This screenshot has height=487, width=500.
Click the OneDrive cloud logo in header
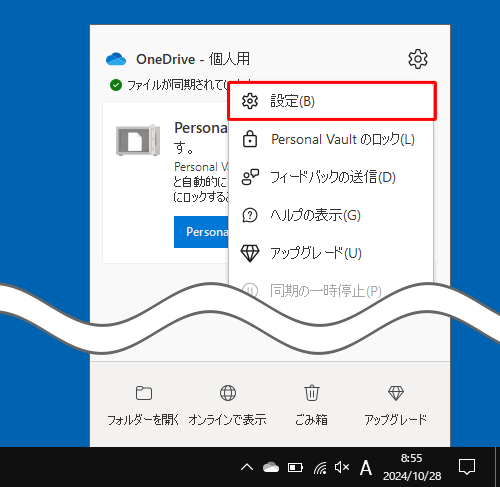click(x=116, y=59)
